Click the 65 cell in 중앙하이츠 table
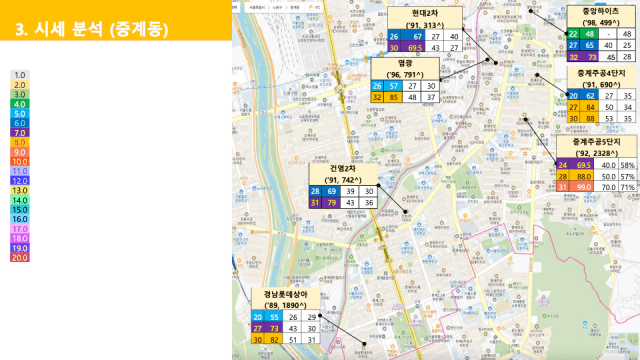 pos(589,45)
